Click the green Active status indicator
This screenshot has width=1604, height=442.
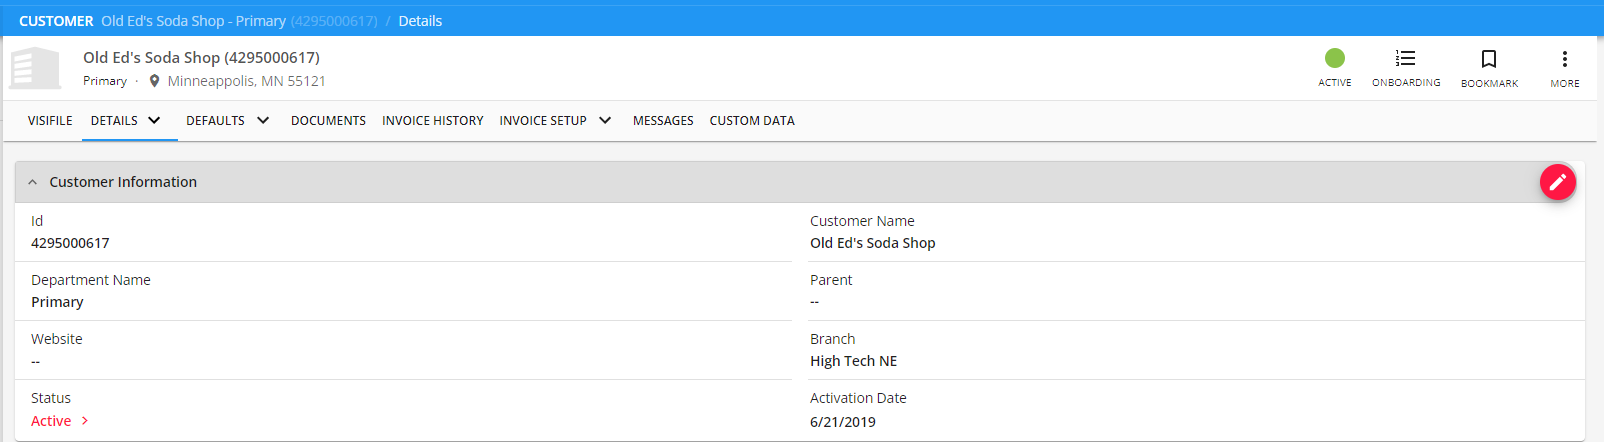[1334, 58]
